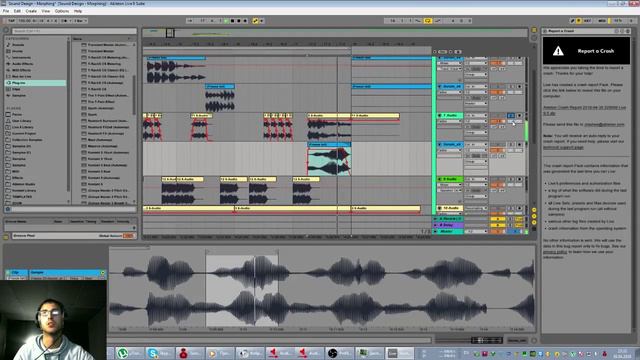Image resolution: width=640 pixels, height=360 pixels.
Task: Toggle the yellow automation arm button
Action: click(256, 20)
